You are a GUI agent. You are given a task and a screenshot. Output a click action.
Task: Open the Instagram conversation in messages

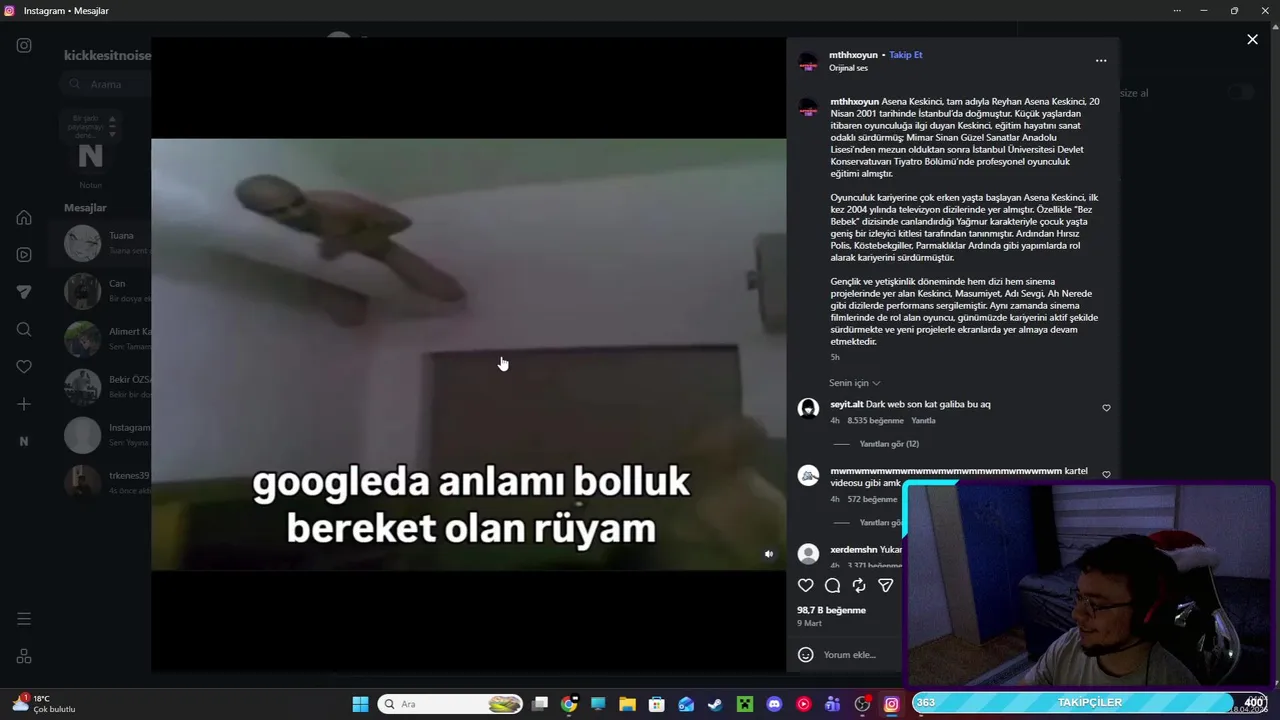coord(100,435)
